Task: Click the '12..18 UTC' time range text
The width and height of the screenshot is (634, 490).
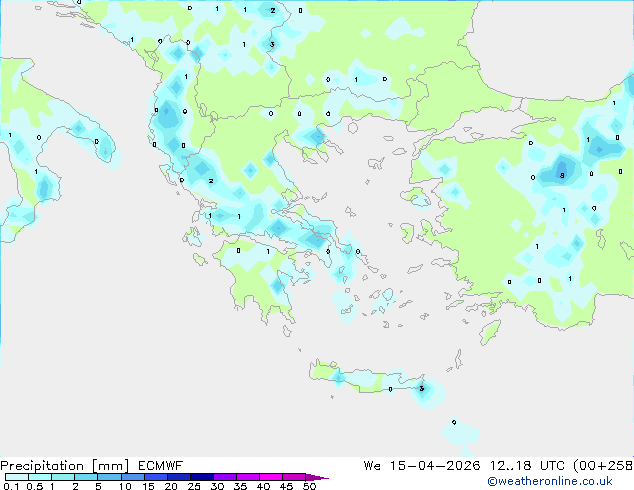Action: coord(527,466)
